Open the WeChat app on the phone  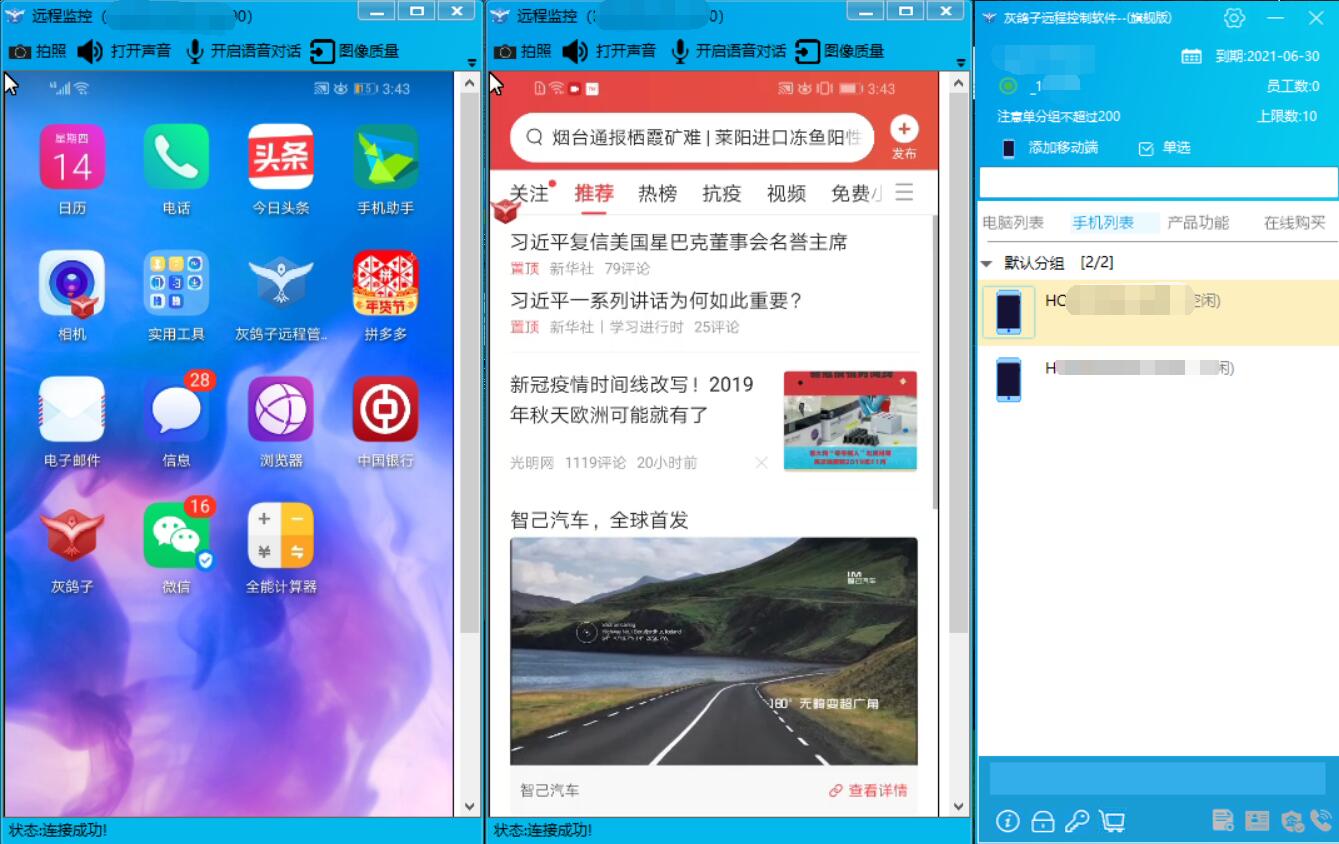coord(176,536)
